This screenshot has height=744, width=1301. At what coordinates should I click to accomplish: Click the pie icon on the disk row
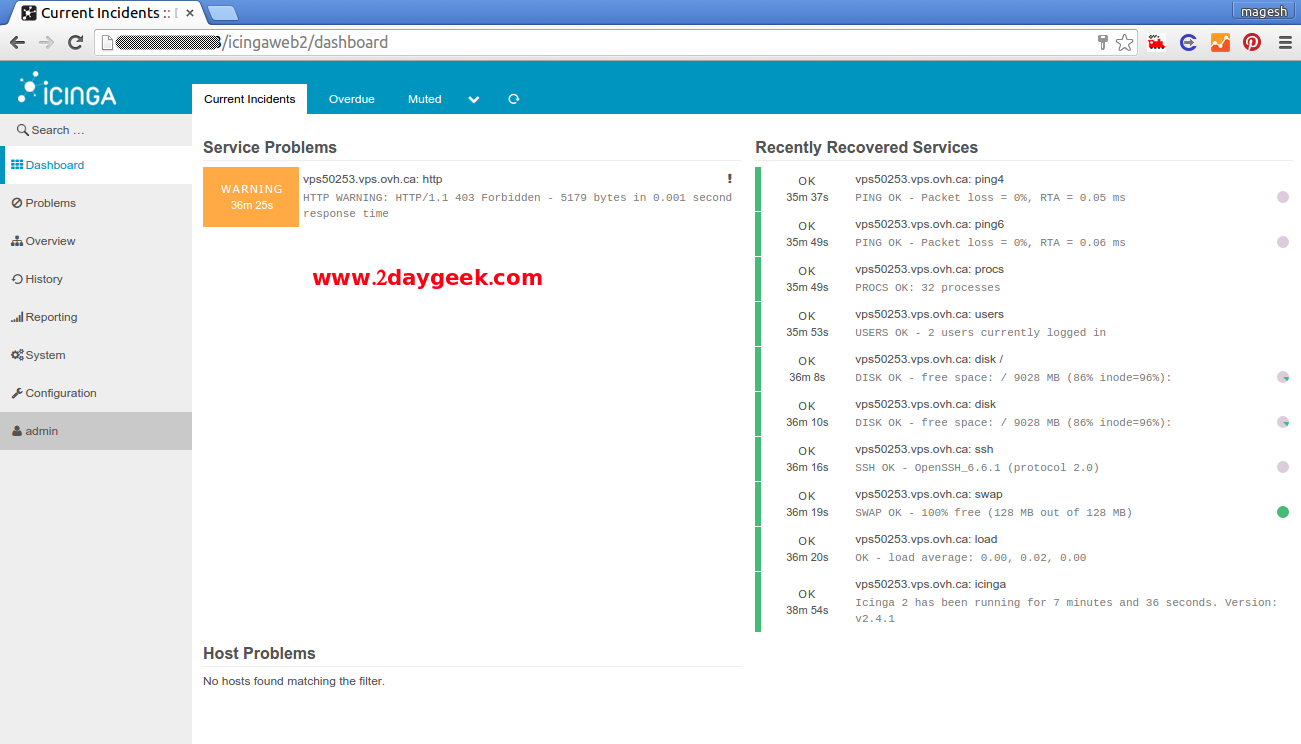[1283, 422]
